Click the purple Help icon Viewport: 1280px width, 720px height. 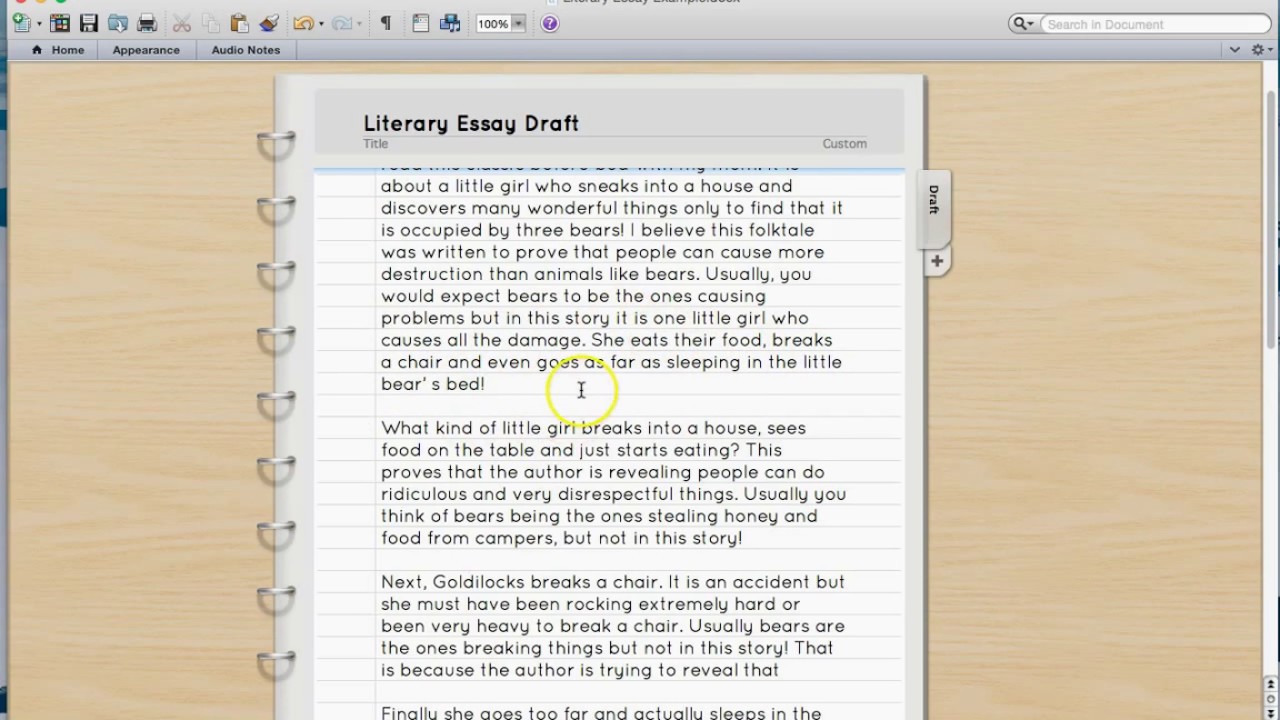[x=549, y=23]
